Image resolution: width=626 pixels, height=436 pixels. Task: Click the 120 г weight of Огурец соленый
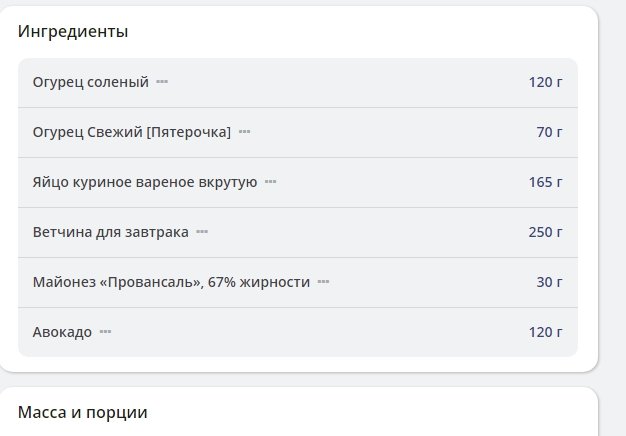(x=545, y=82)
